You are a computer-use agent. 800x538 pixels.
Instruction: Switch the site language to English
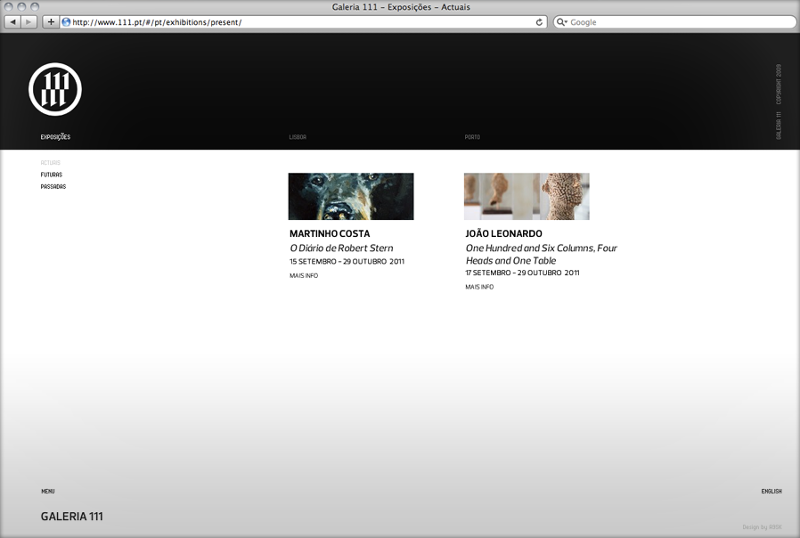pos(771,492)
